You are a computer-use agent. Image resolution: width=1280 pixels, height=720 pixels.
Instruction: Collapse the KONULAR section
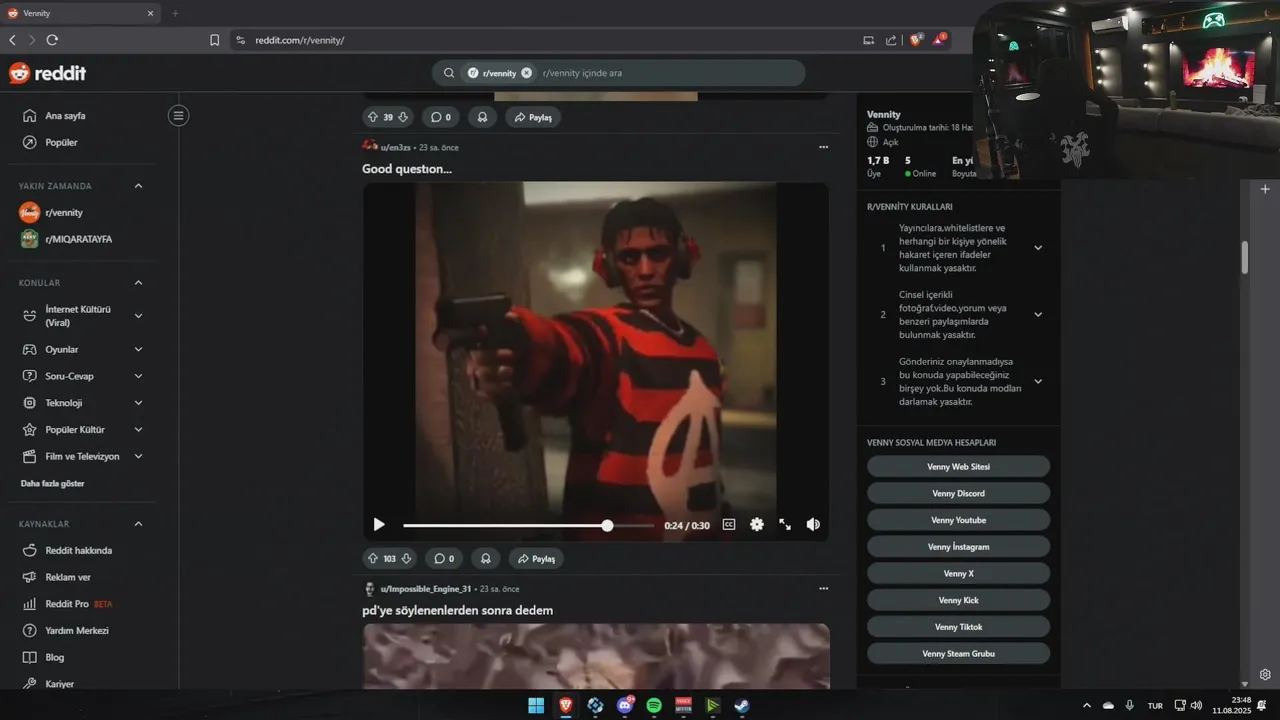(x=138, y=283)
